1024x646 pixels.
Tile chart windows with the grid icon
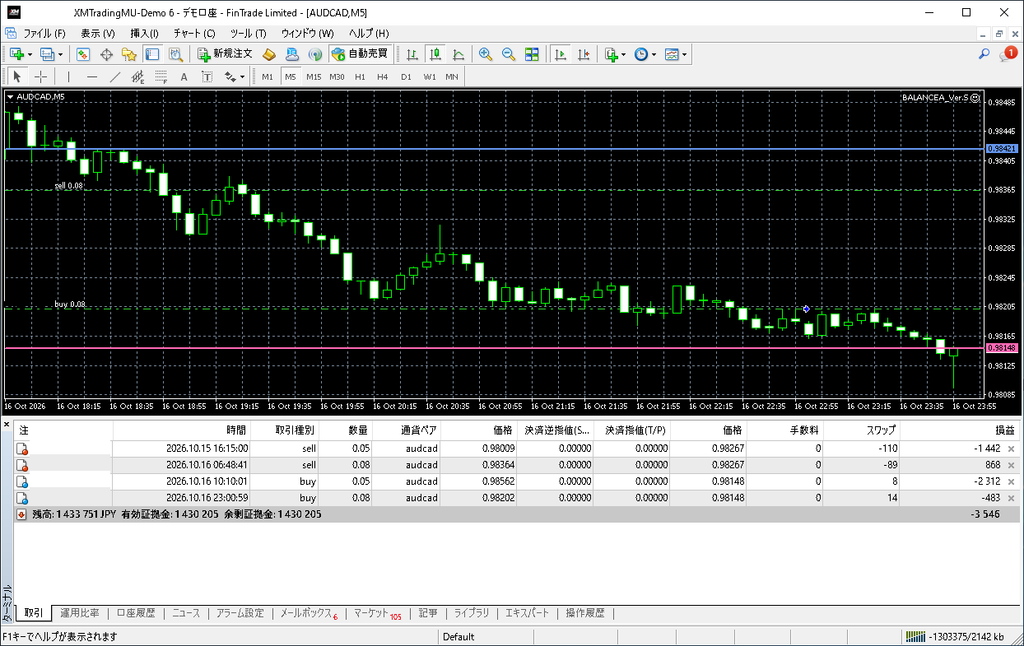(x=532, y=55)
